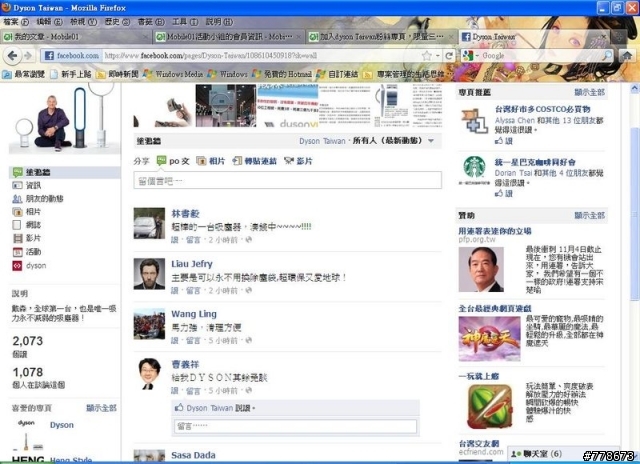Click the page vertical scrollbar thumb
This screenshot has height=464, width=640.
tap(635, 214)
